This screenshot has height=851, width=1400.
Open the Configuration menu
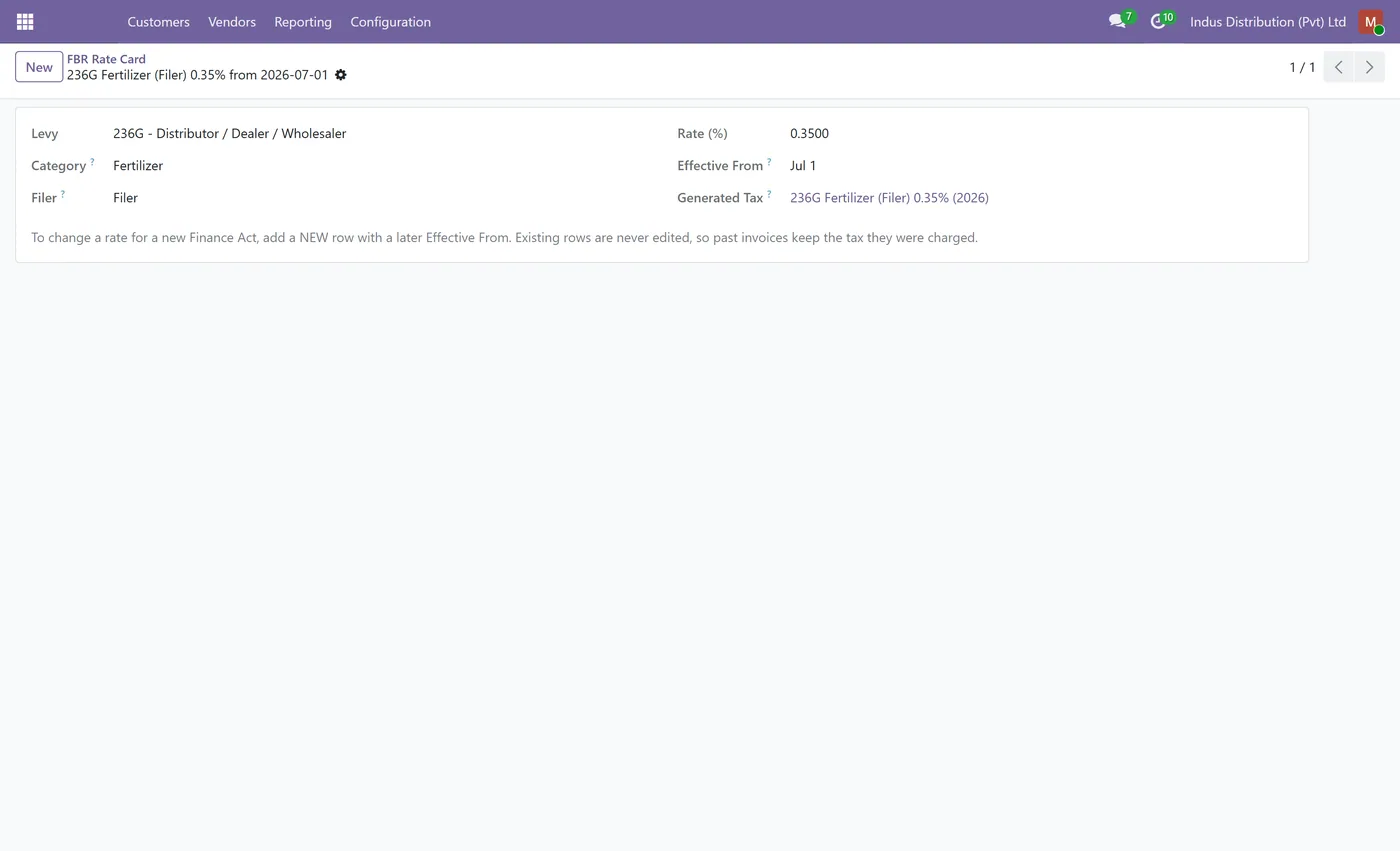coord(390,21)
